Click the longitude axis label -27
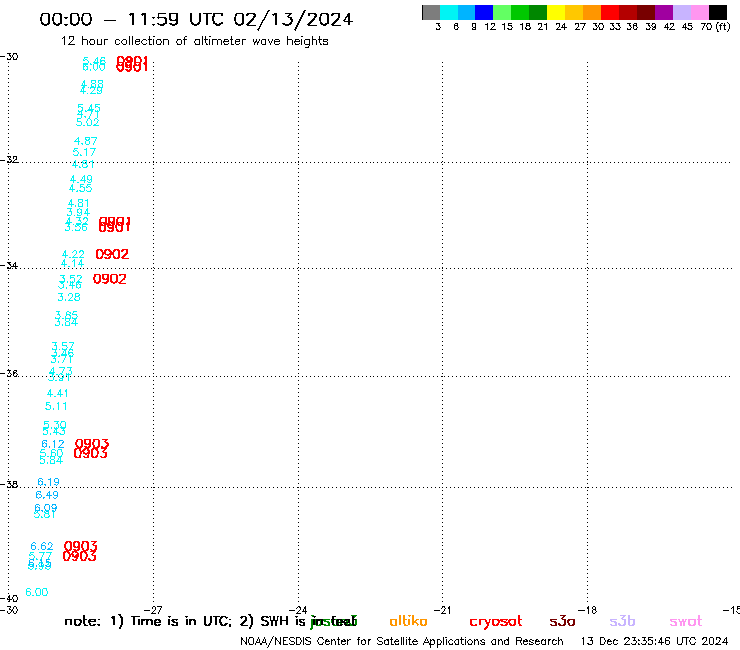The height and width of the screenshot is (650, 740). point(153,610)
